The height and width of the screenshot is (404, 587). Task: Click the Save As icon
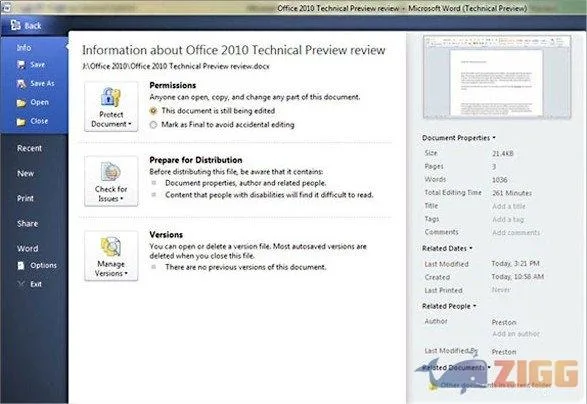21,83
